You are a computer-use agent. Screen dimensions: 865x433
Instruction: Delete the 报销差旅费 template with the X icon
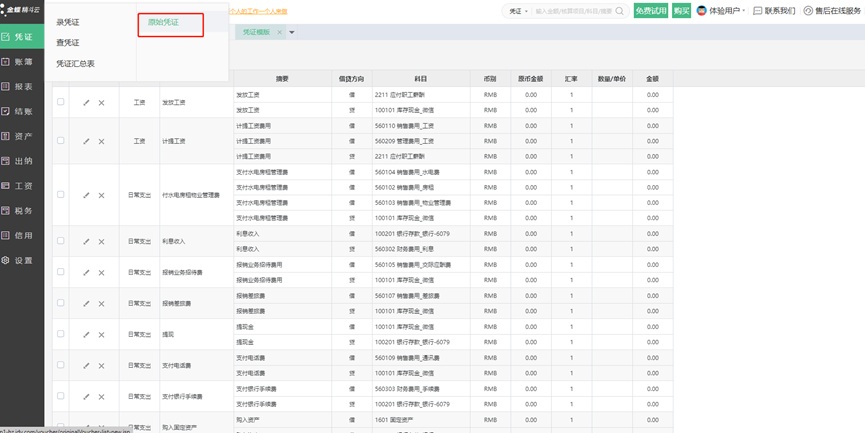[x=102, y=303]
